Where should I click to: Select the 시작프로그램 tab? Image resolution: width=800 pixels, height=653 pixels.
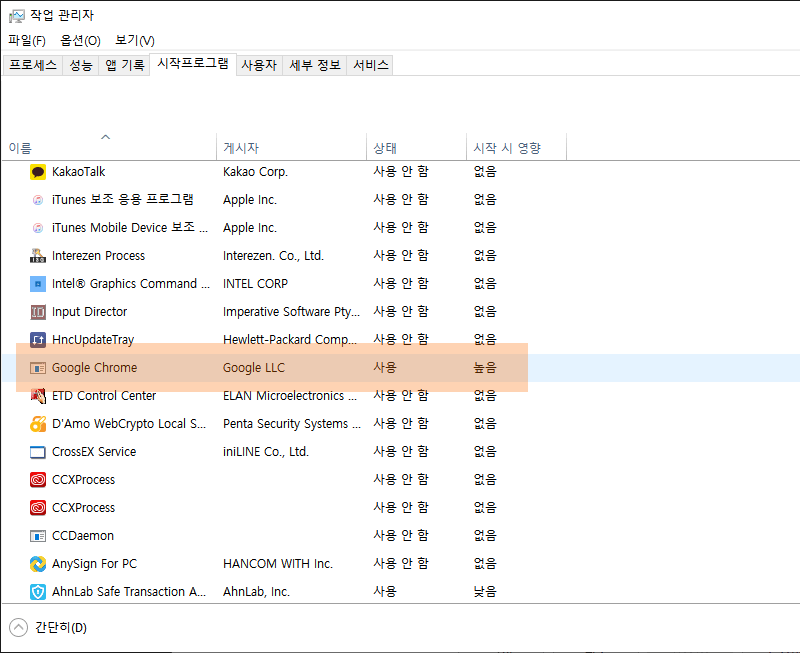click(193, 64)
